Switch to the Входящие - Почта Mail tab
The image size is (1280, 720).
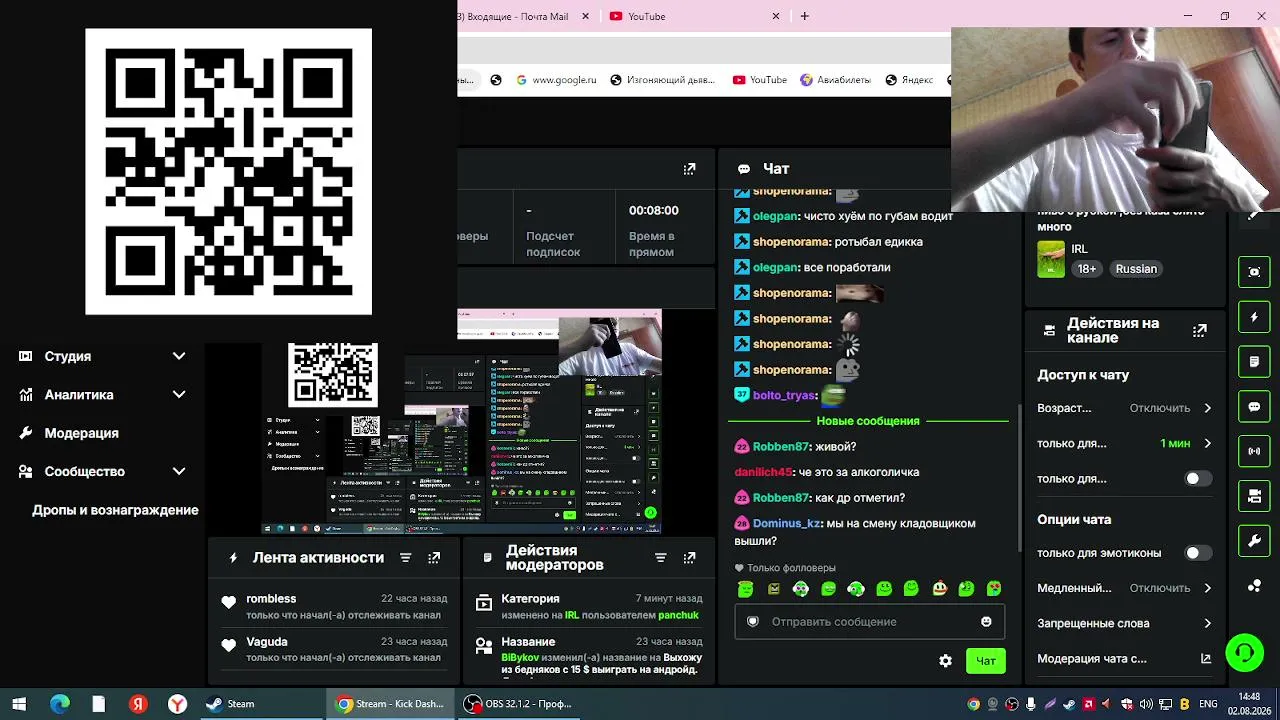[525, 16]
